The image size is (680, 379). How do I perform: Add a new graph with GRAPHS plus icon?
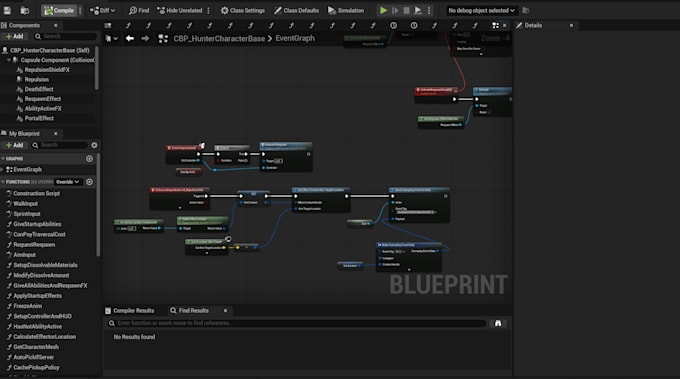(89, 159)
